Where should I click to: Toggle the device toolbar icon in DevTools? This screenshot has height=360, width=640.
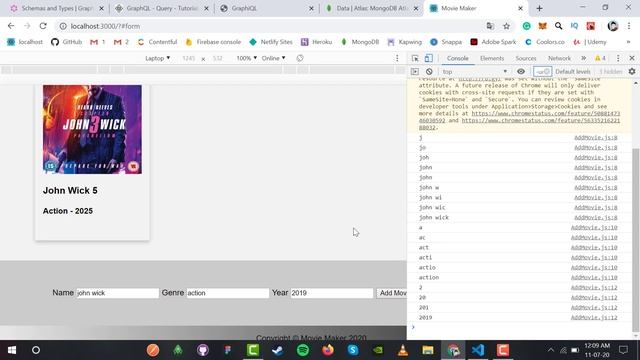click(x=429, y=58)
